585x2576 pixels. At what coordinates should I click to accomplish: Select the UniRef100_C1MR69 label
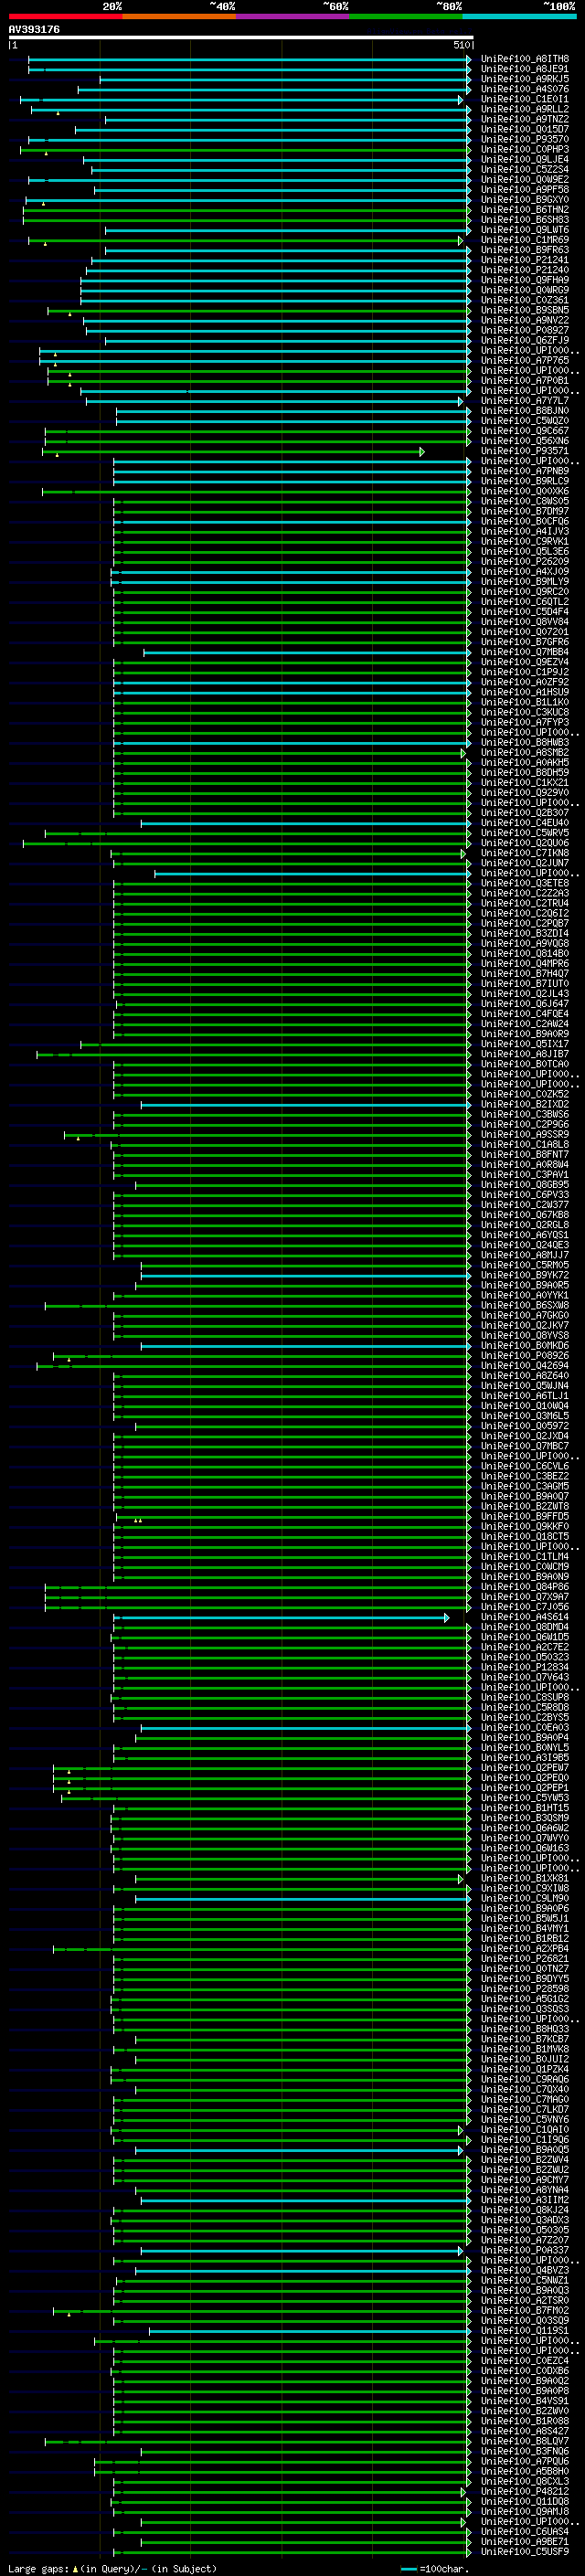point(525,240)
